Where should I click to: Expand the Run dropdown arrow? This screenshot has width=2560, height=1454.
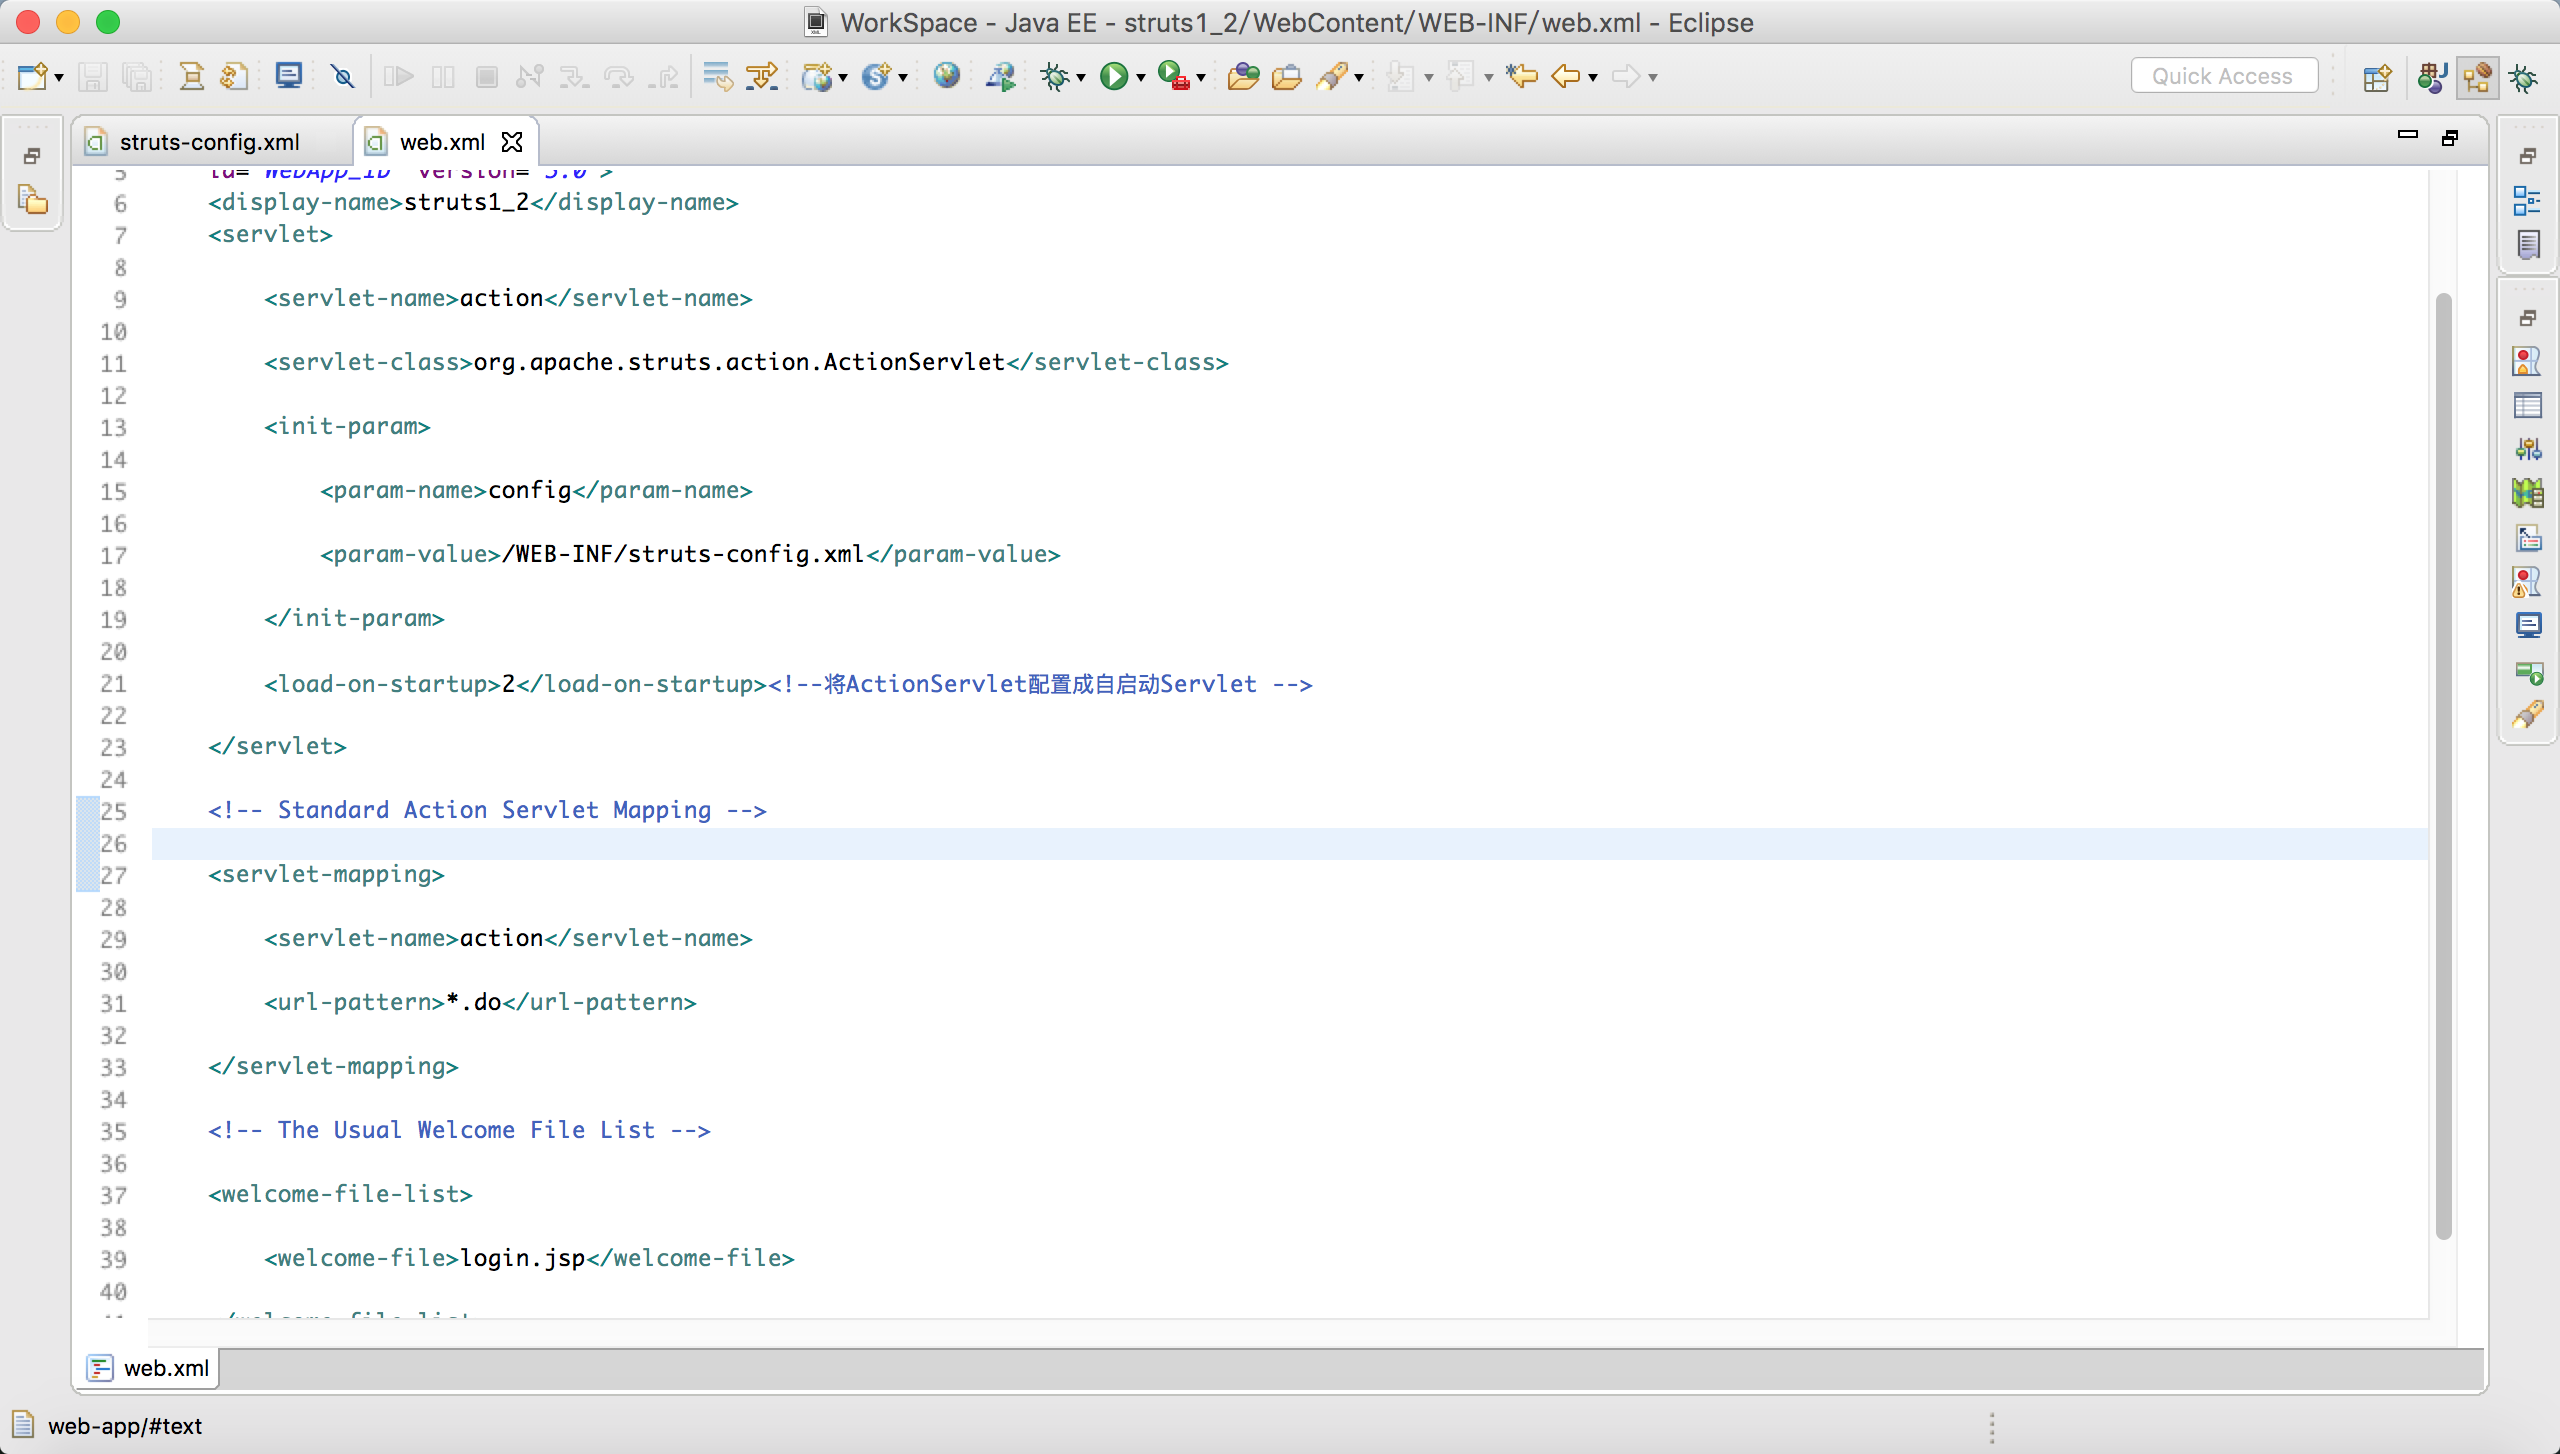(1141, 78)
